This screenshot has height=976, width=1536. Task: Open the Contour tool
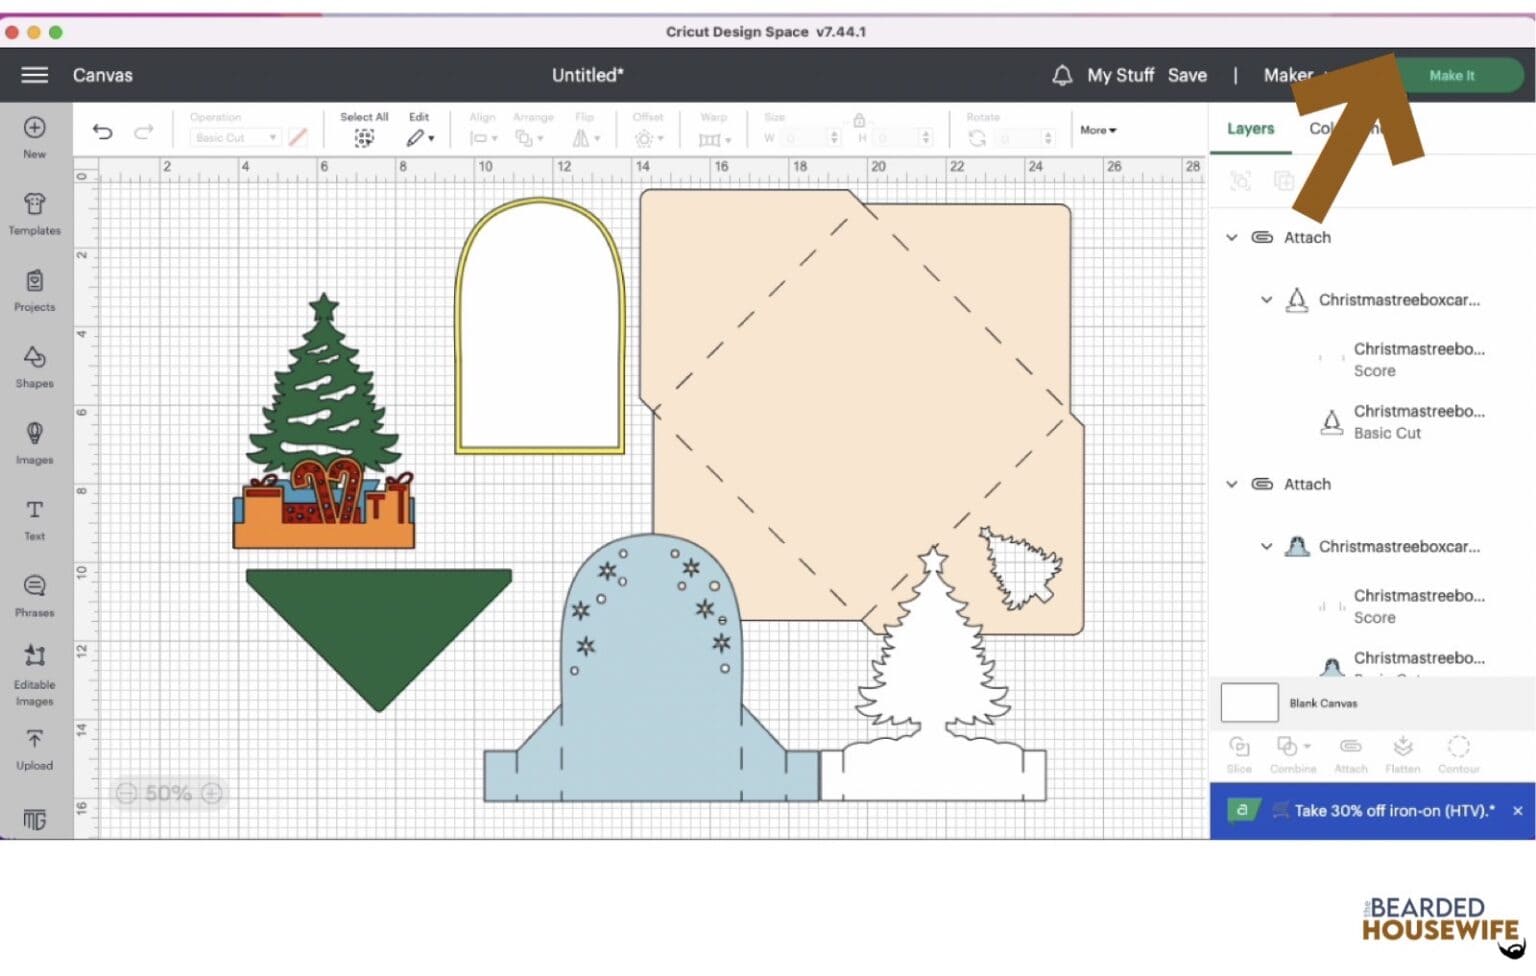click(1457, 752)
